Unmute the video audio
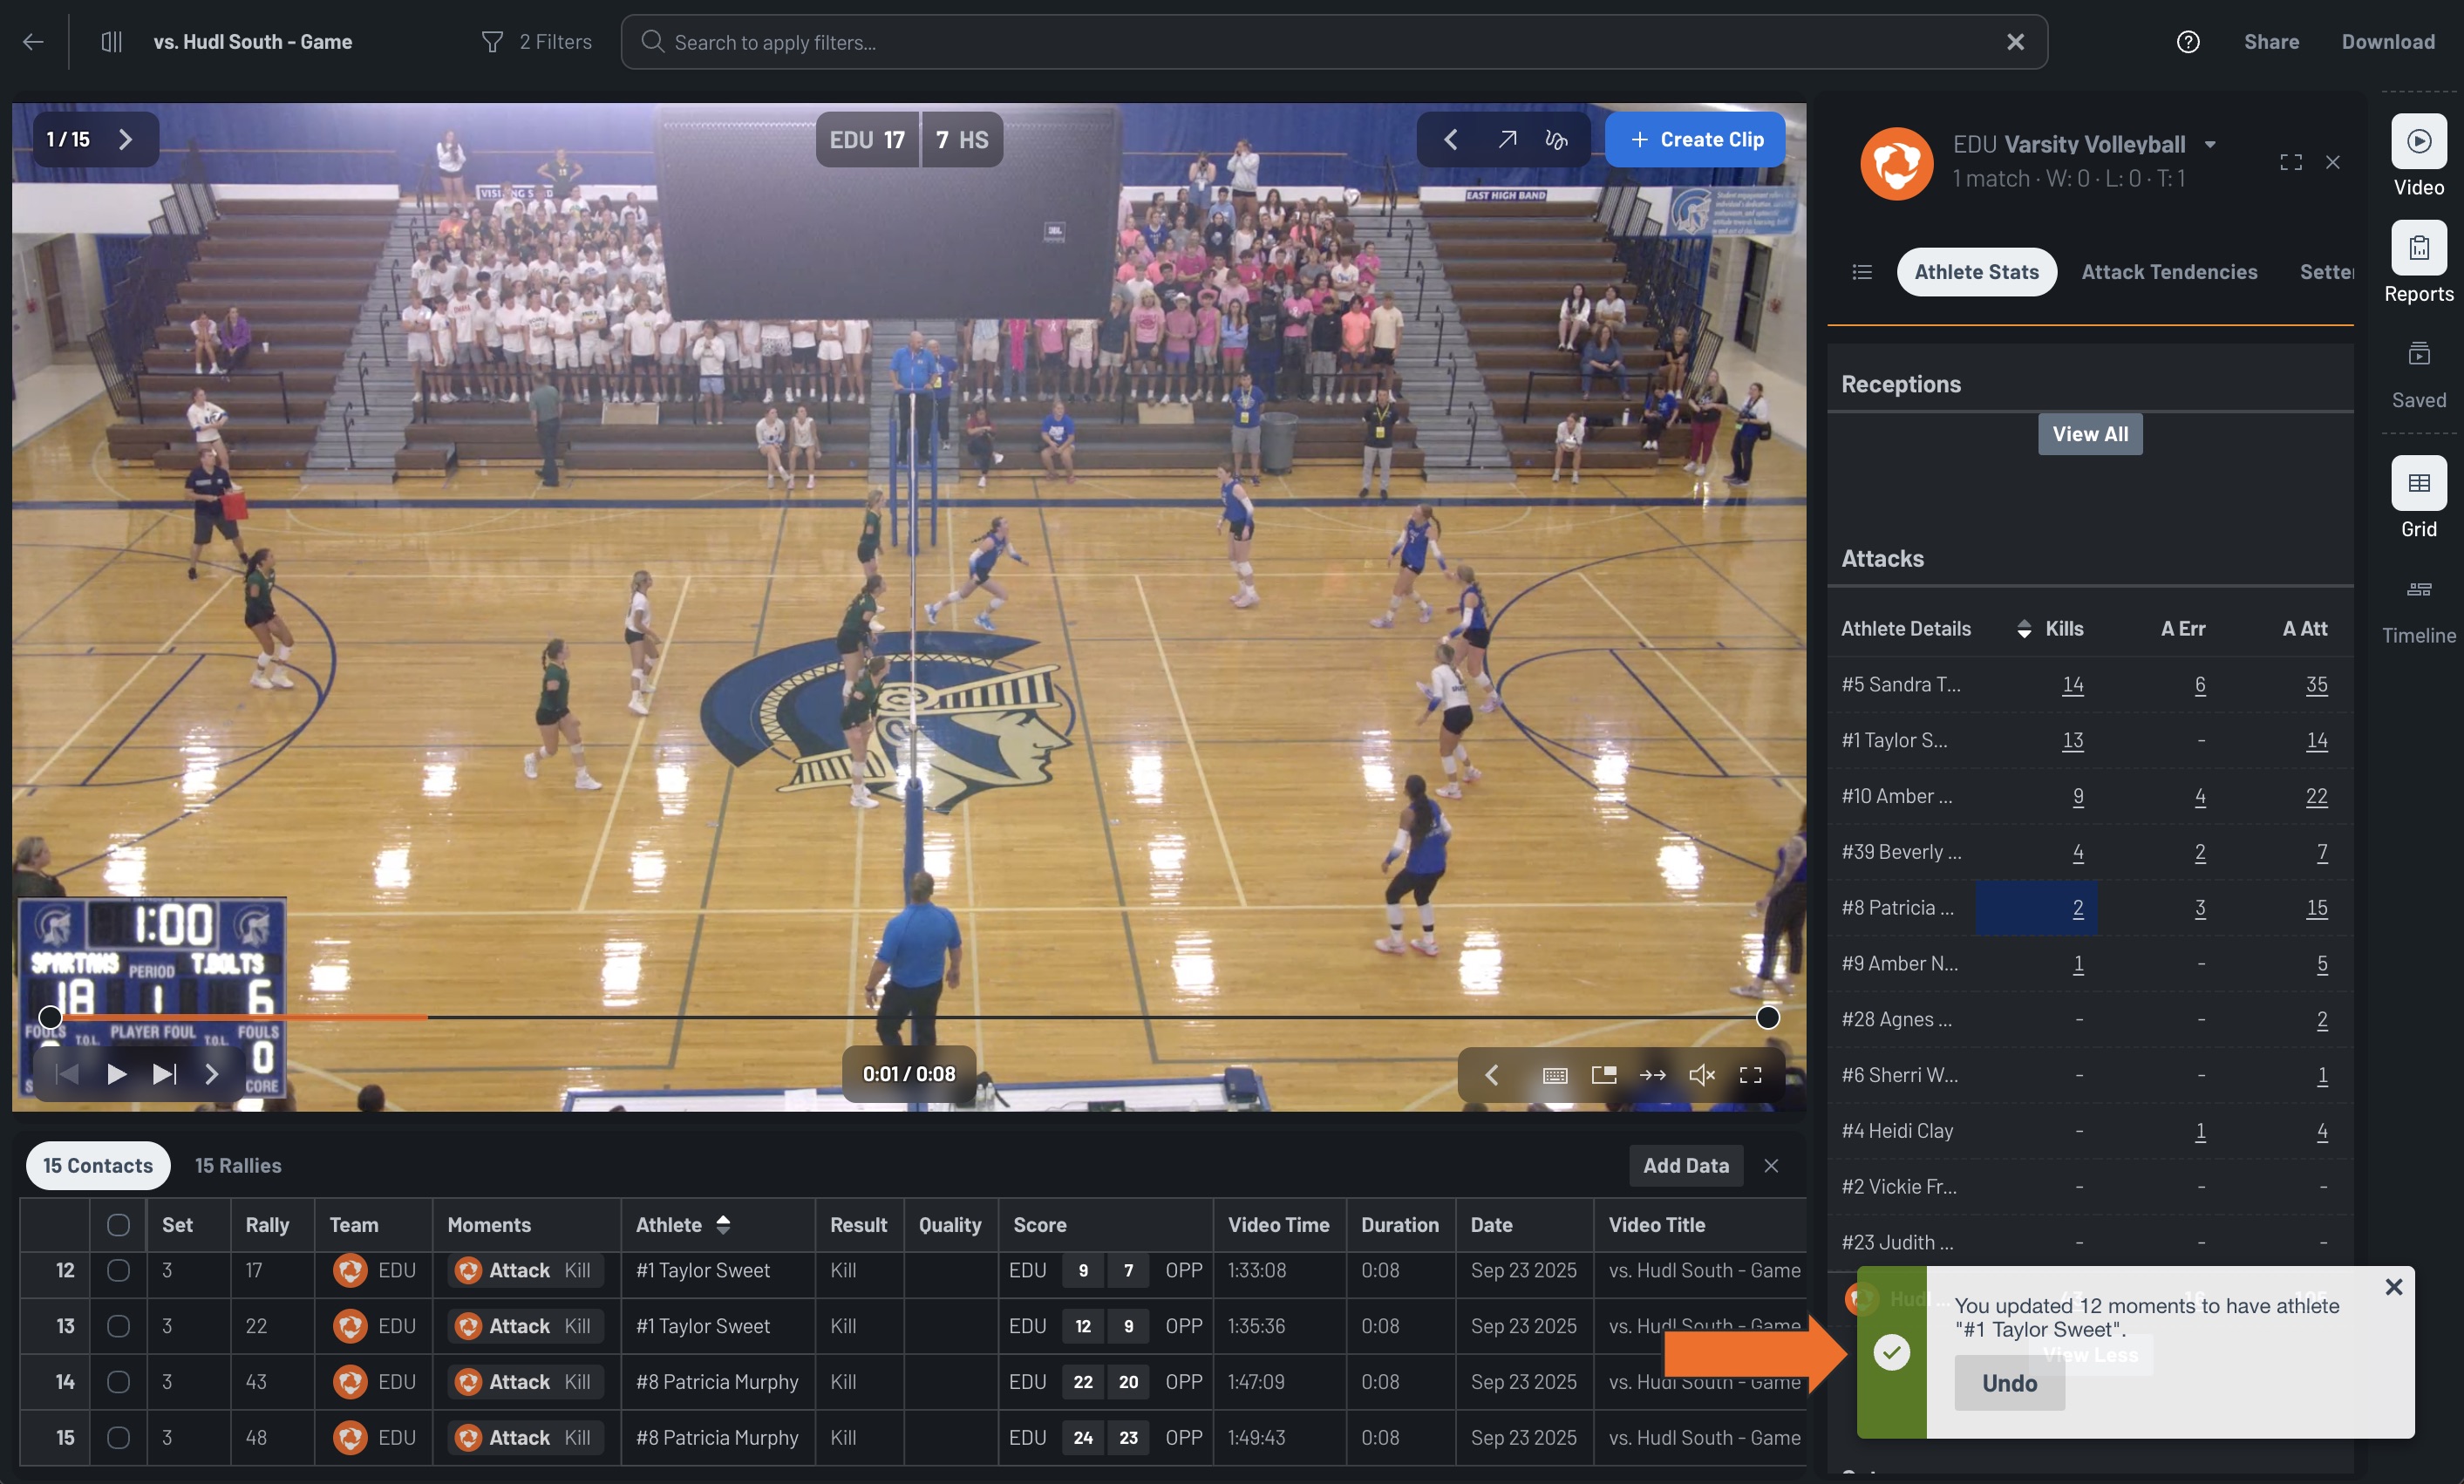Screen dimensions: 2464x1484 [1701, 1075]
